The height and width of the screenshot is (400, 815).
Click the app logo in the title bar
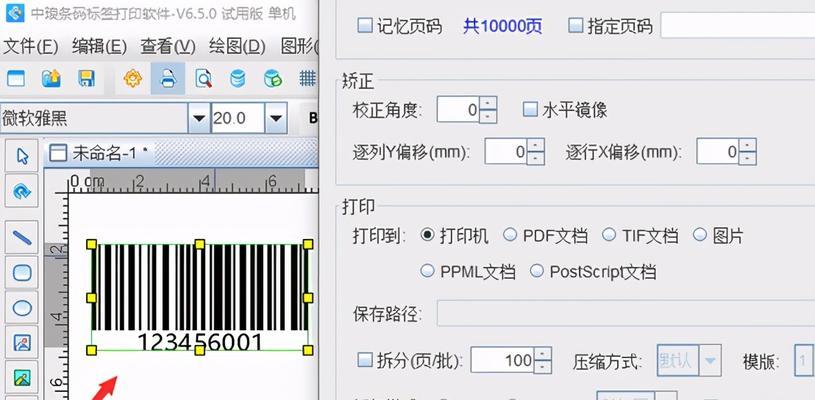point(15,12)
